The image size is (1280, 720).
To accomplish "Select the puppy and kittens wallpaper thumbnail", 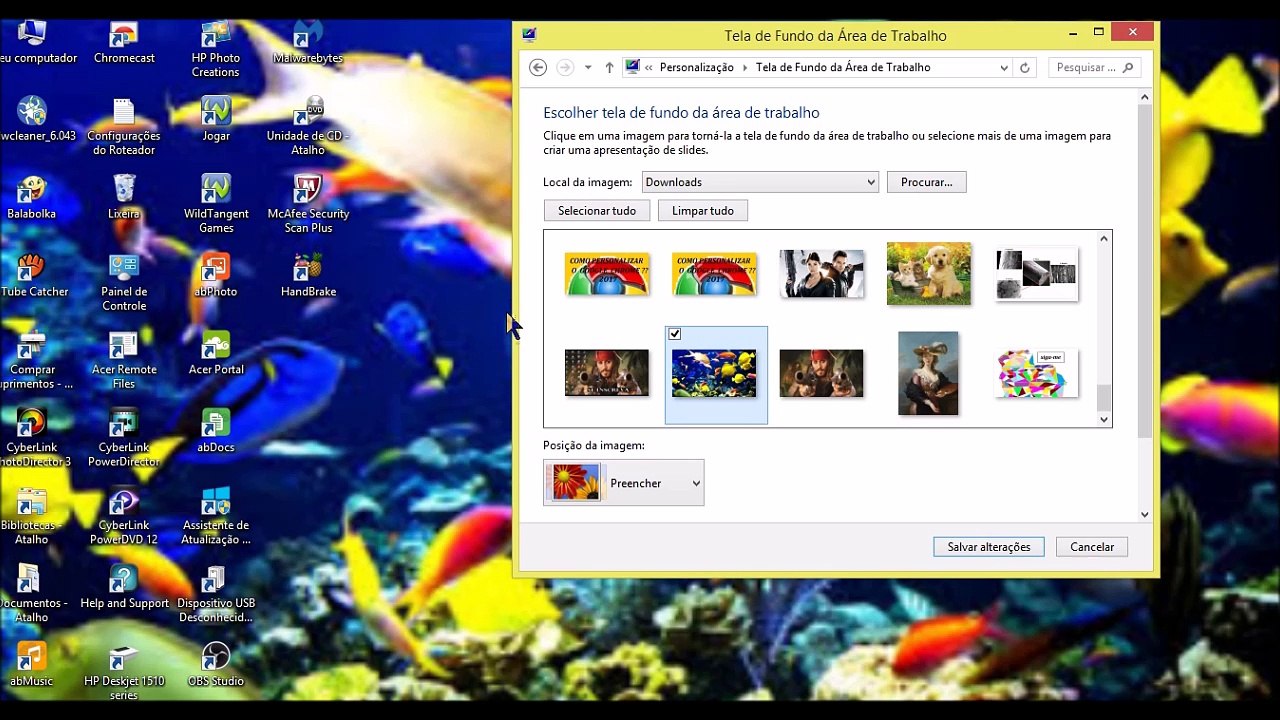I will click(x=929, y=273).
